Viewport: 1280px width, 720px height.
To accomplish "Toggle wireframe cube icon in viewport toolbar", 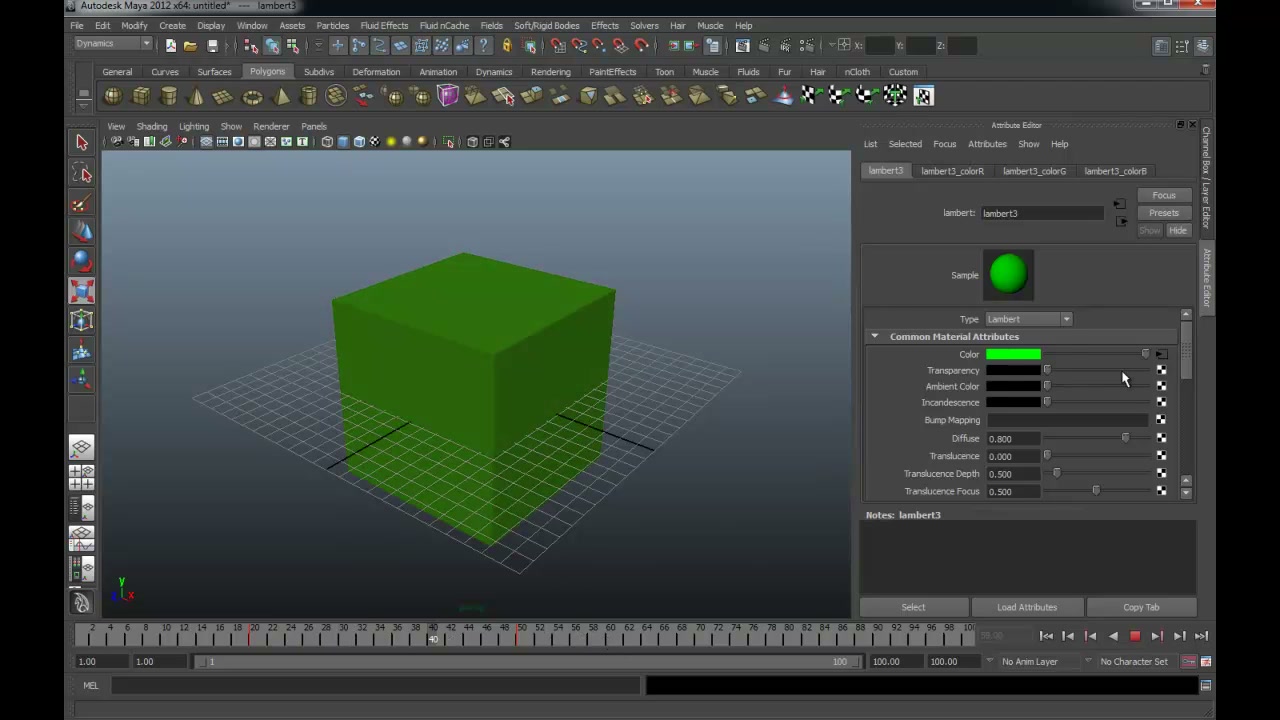I will (327, 142).
